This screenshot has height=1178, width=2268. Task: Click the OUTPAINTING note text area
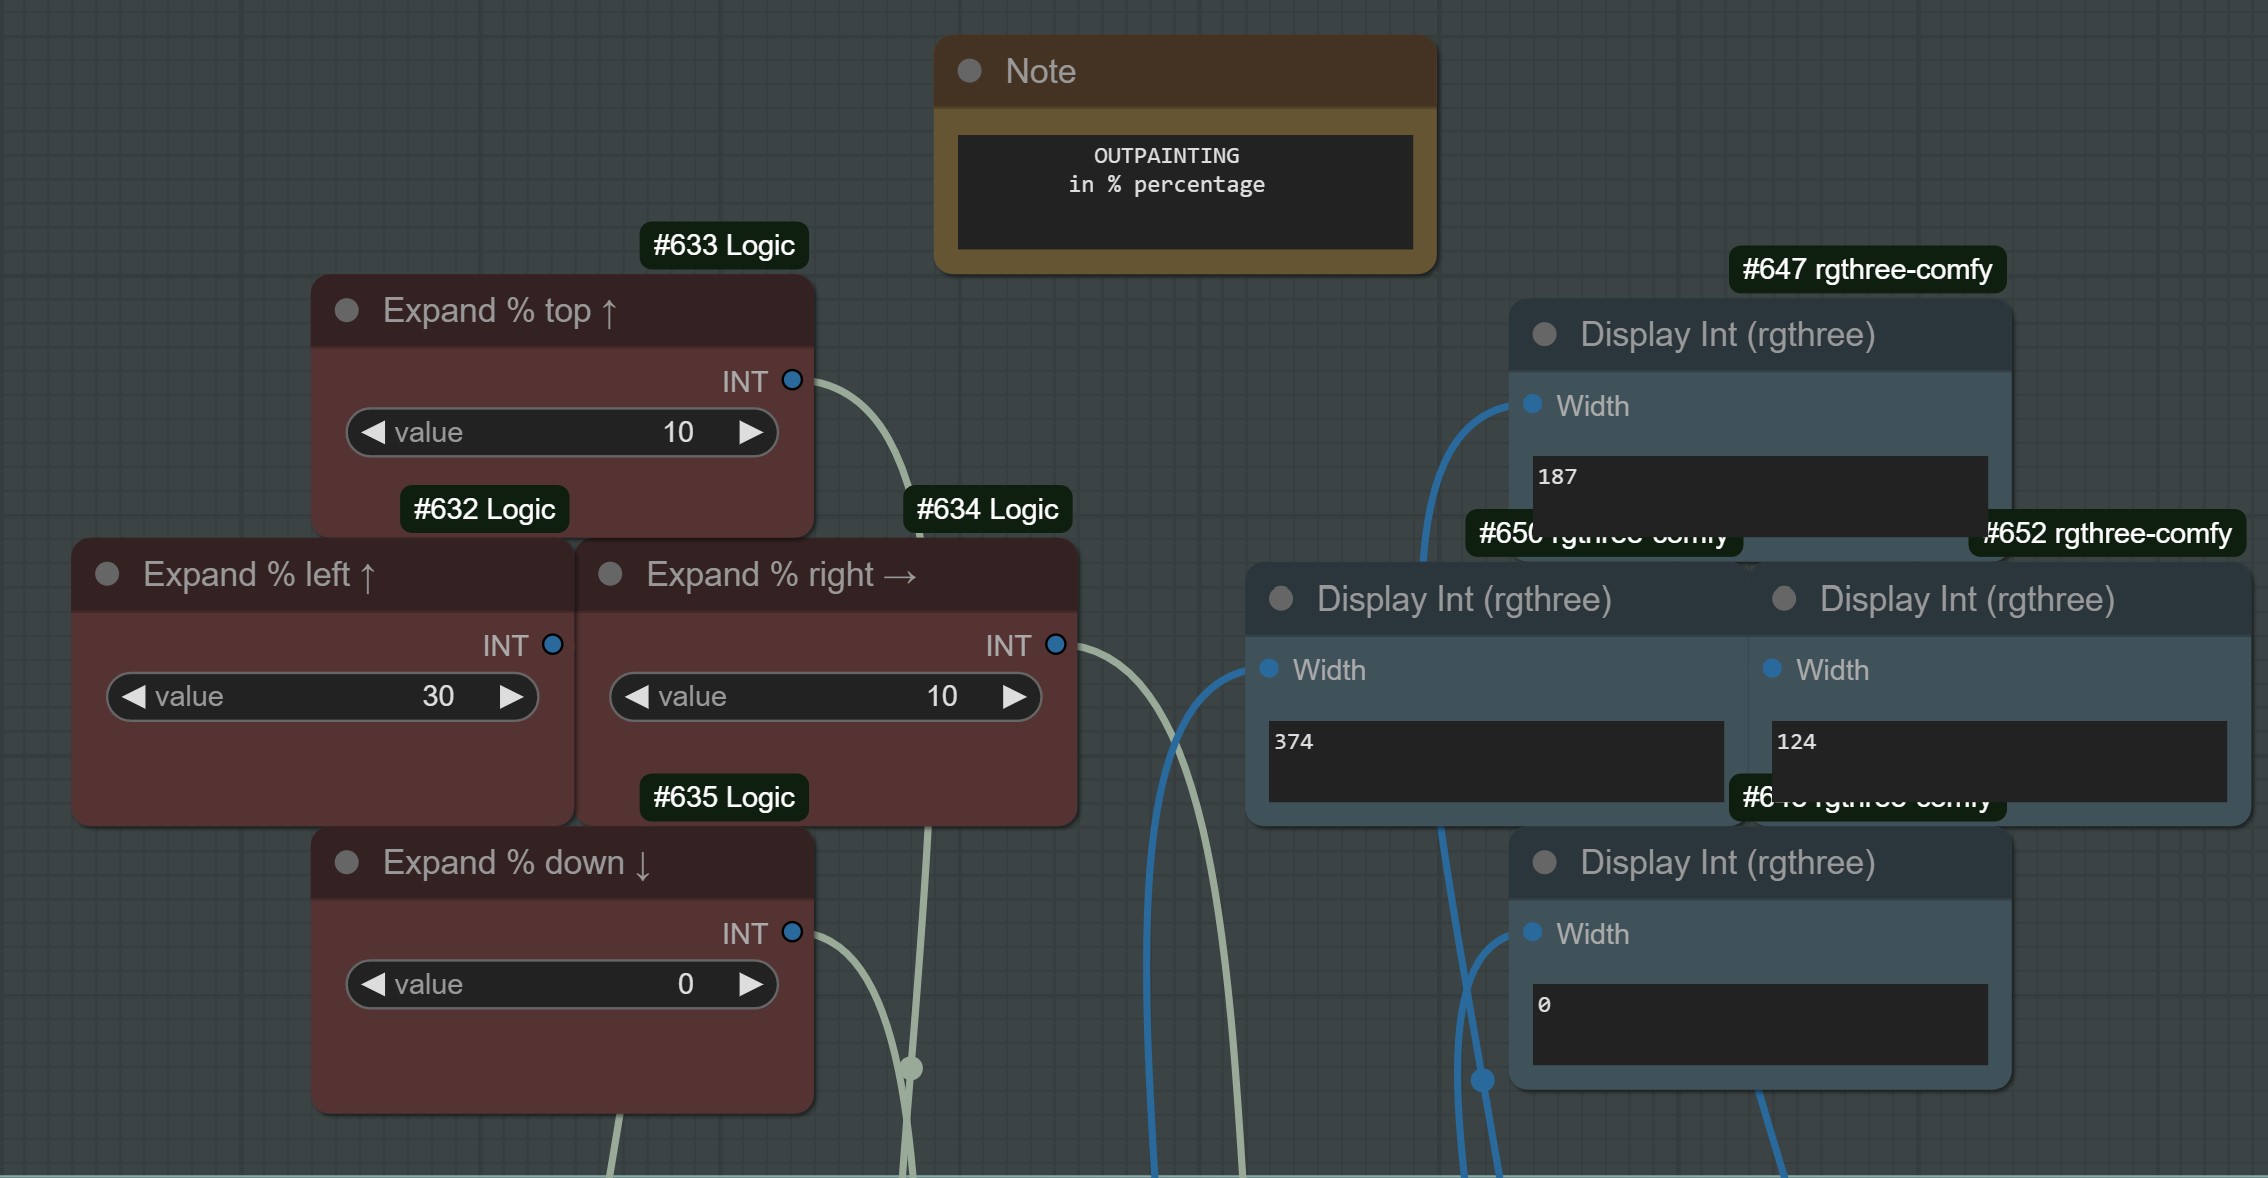(x=1184, y=191)
